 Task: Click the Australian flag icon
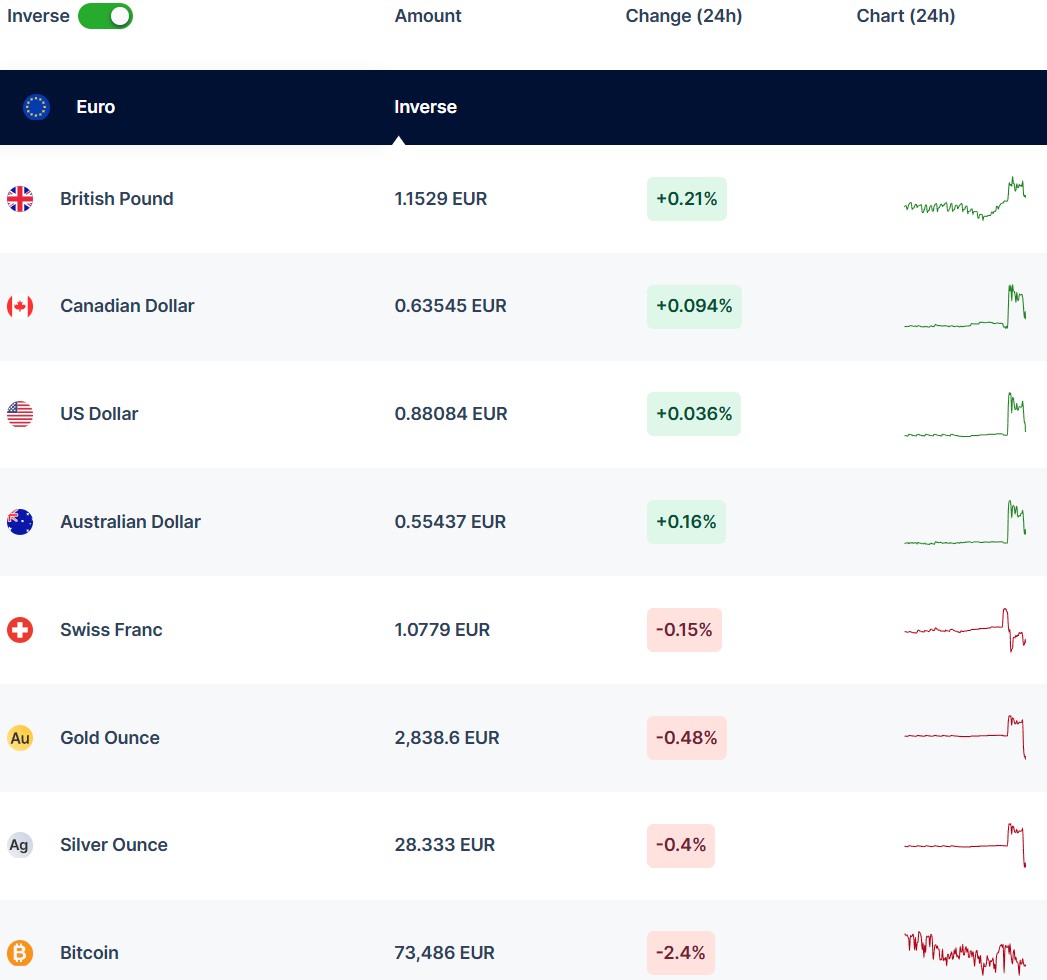tap(20, 522)
